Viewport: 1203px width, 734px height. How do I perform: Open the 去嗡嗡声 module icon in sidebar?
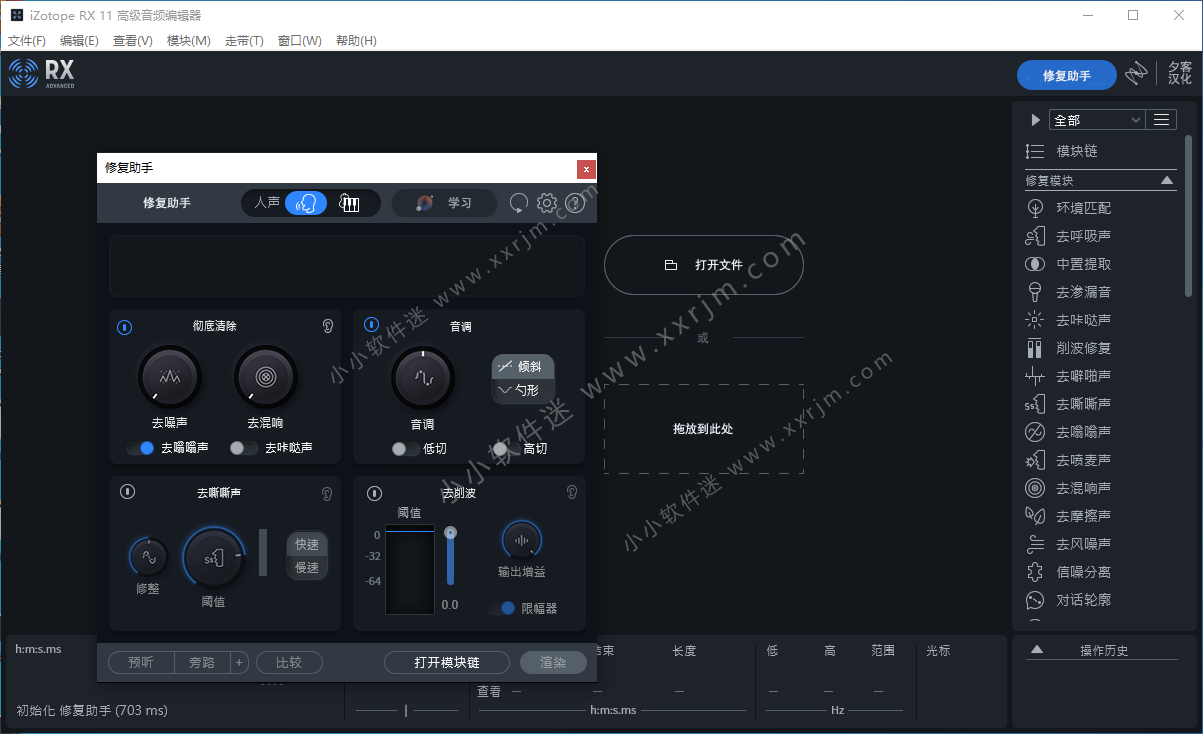1035,432
